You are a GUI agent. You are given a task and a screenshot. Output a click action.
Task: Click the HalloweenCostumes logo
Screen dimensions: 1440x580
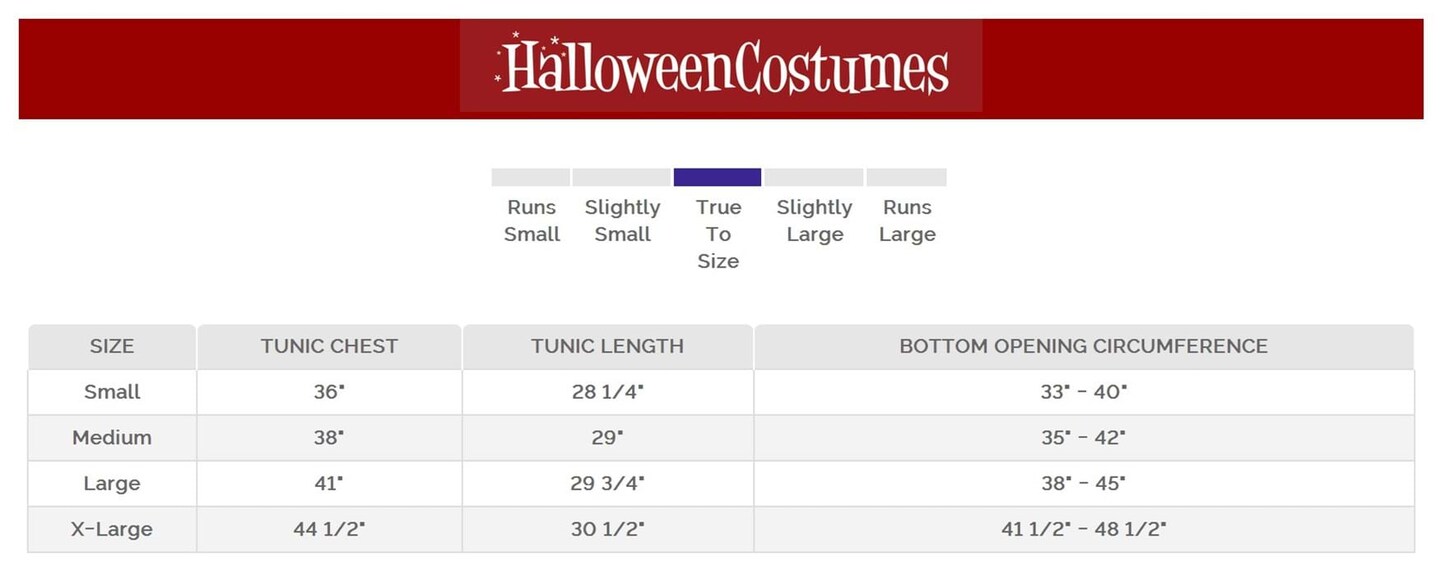[721, 66]
